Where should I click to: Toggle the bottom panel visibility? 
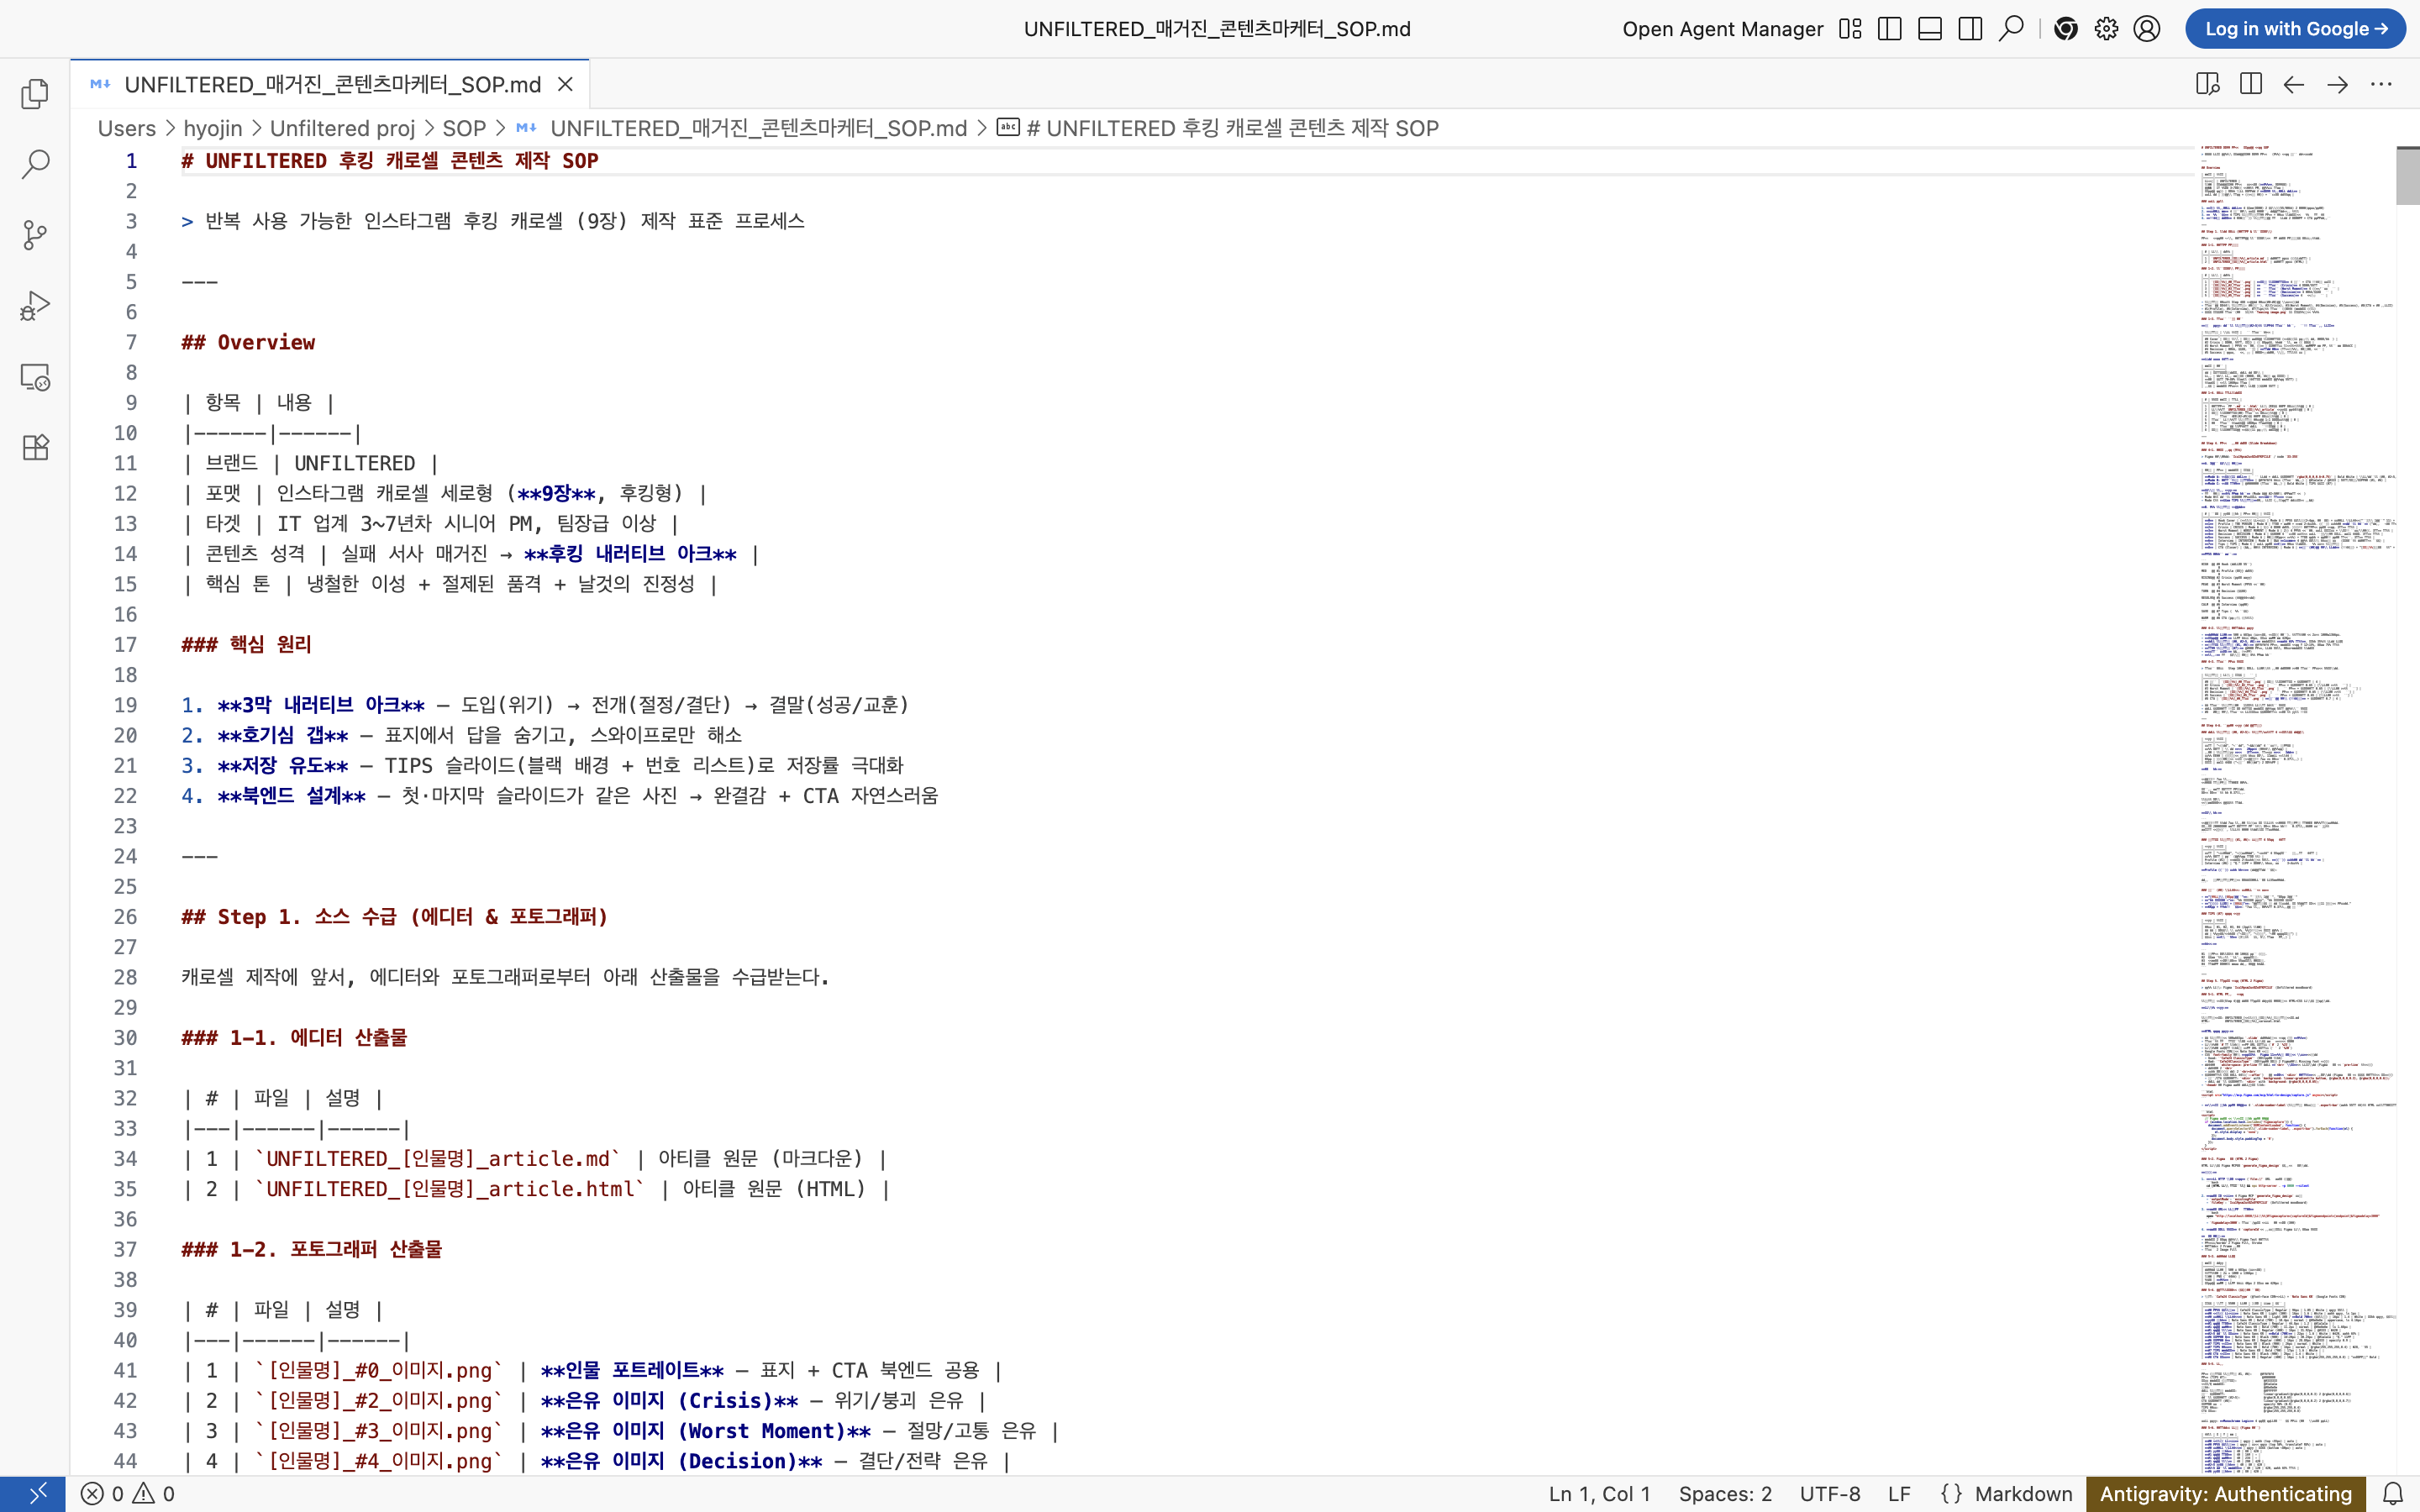pos(1929,29)
